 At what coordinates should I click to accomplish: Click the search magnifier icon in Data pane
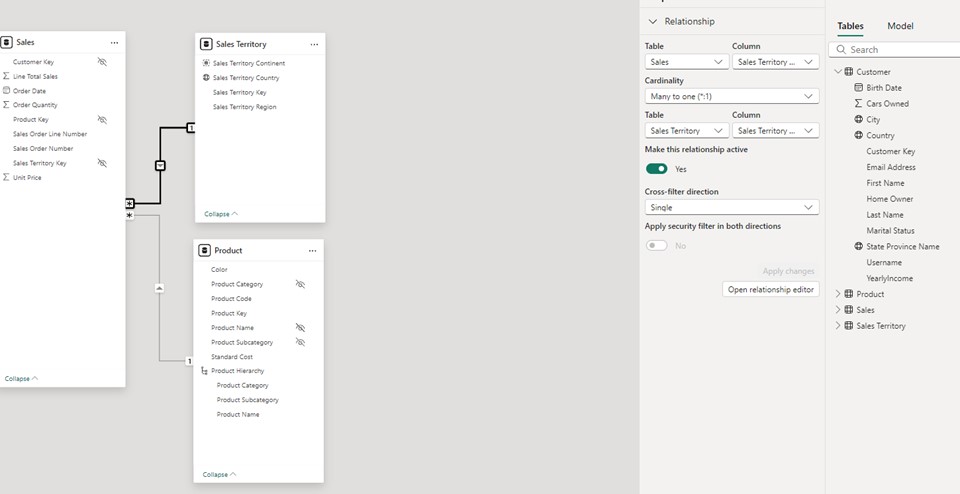pos(841,49)
